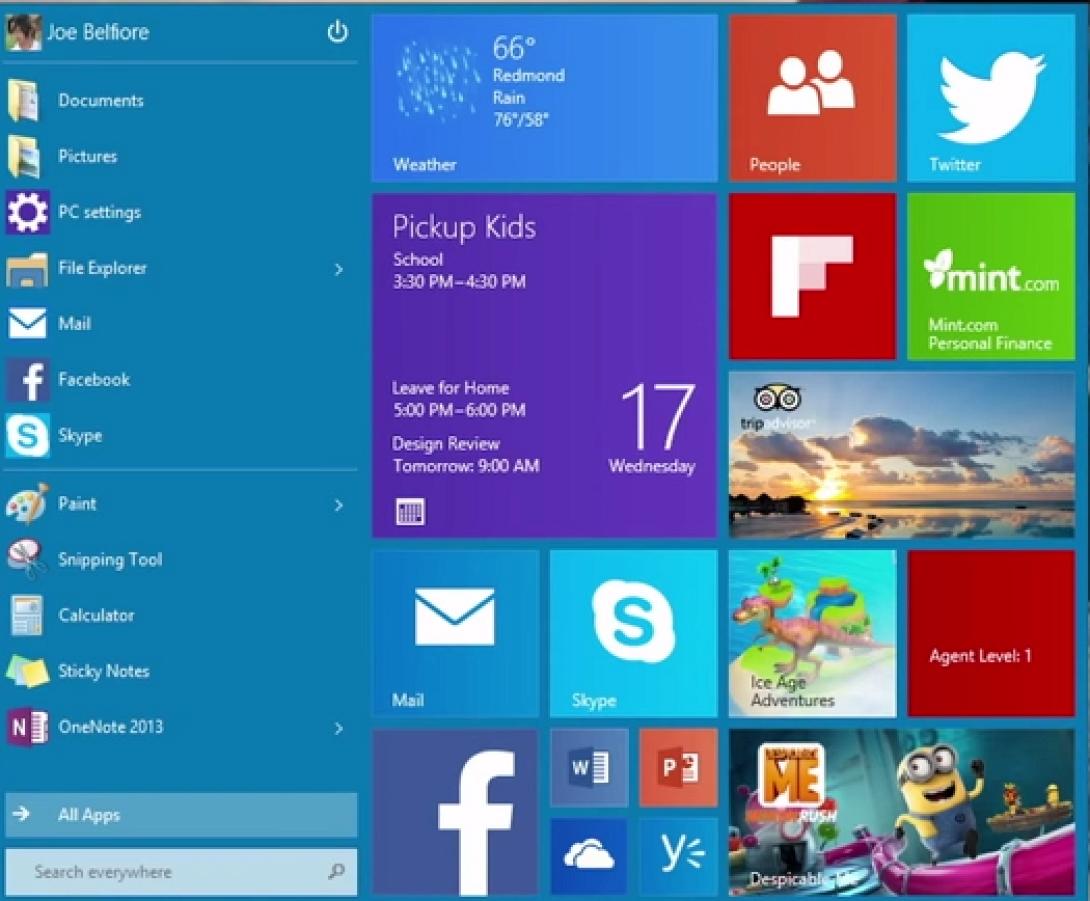Viewport: 1090px width, 901px height.
Task: Launch the PowerPoint tile
Action: 677,768
